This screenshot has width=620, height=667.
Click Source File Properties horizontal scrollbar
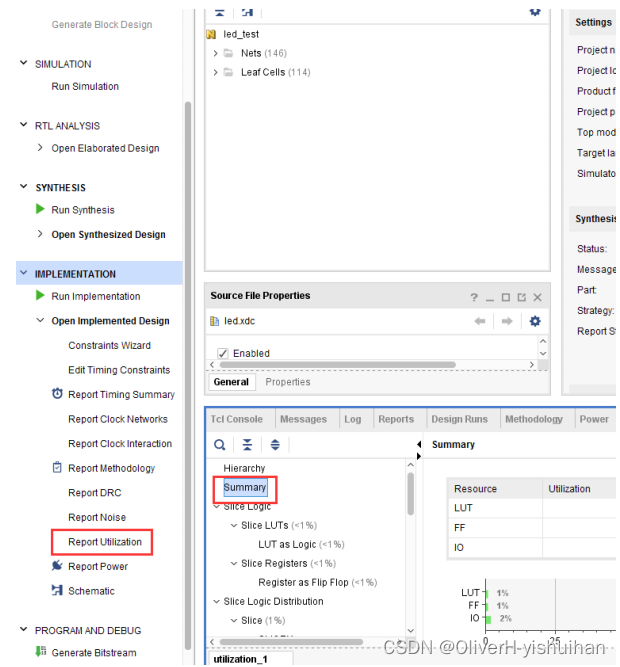click(338, 365)
